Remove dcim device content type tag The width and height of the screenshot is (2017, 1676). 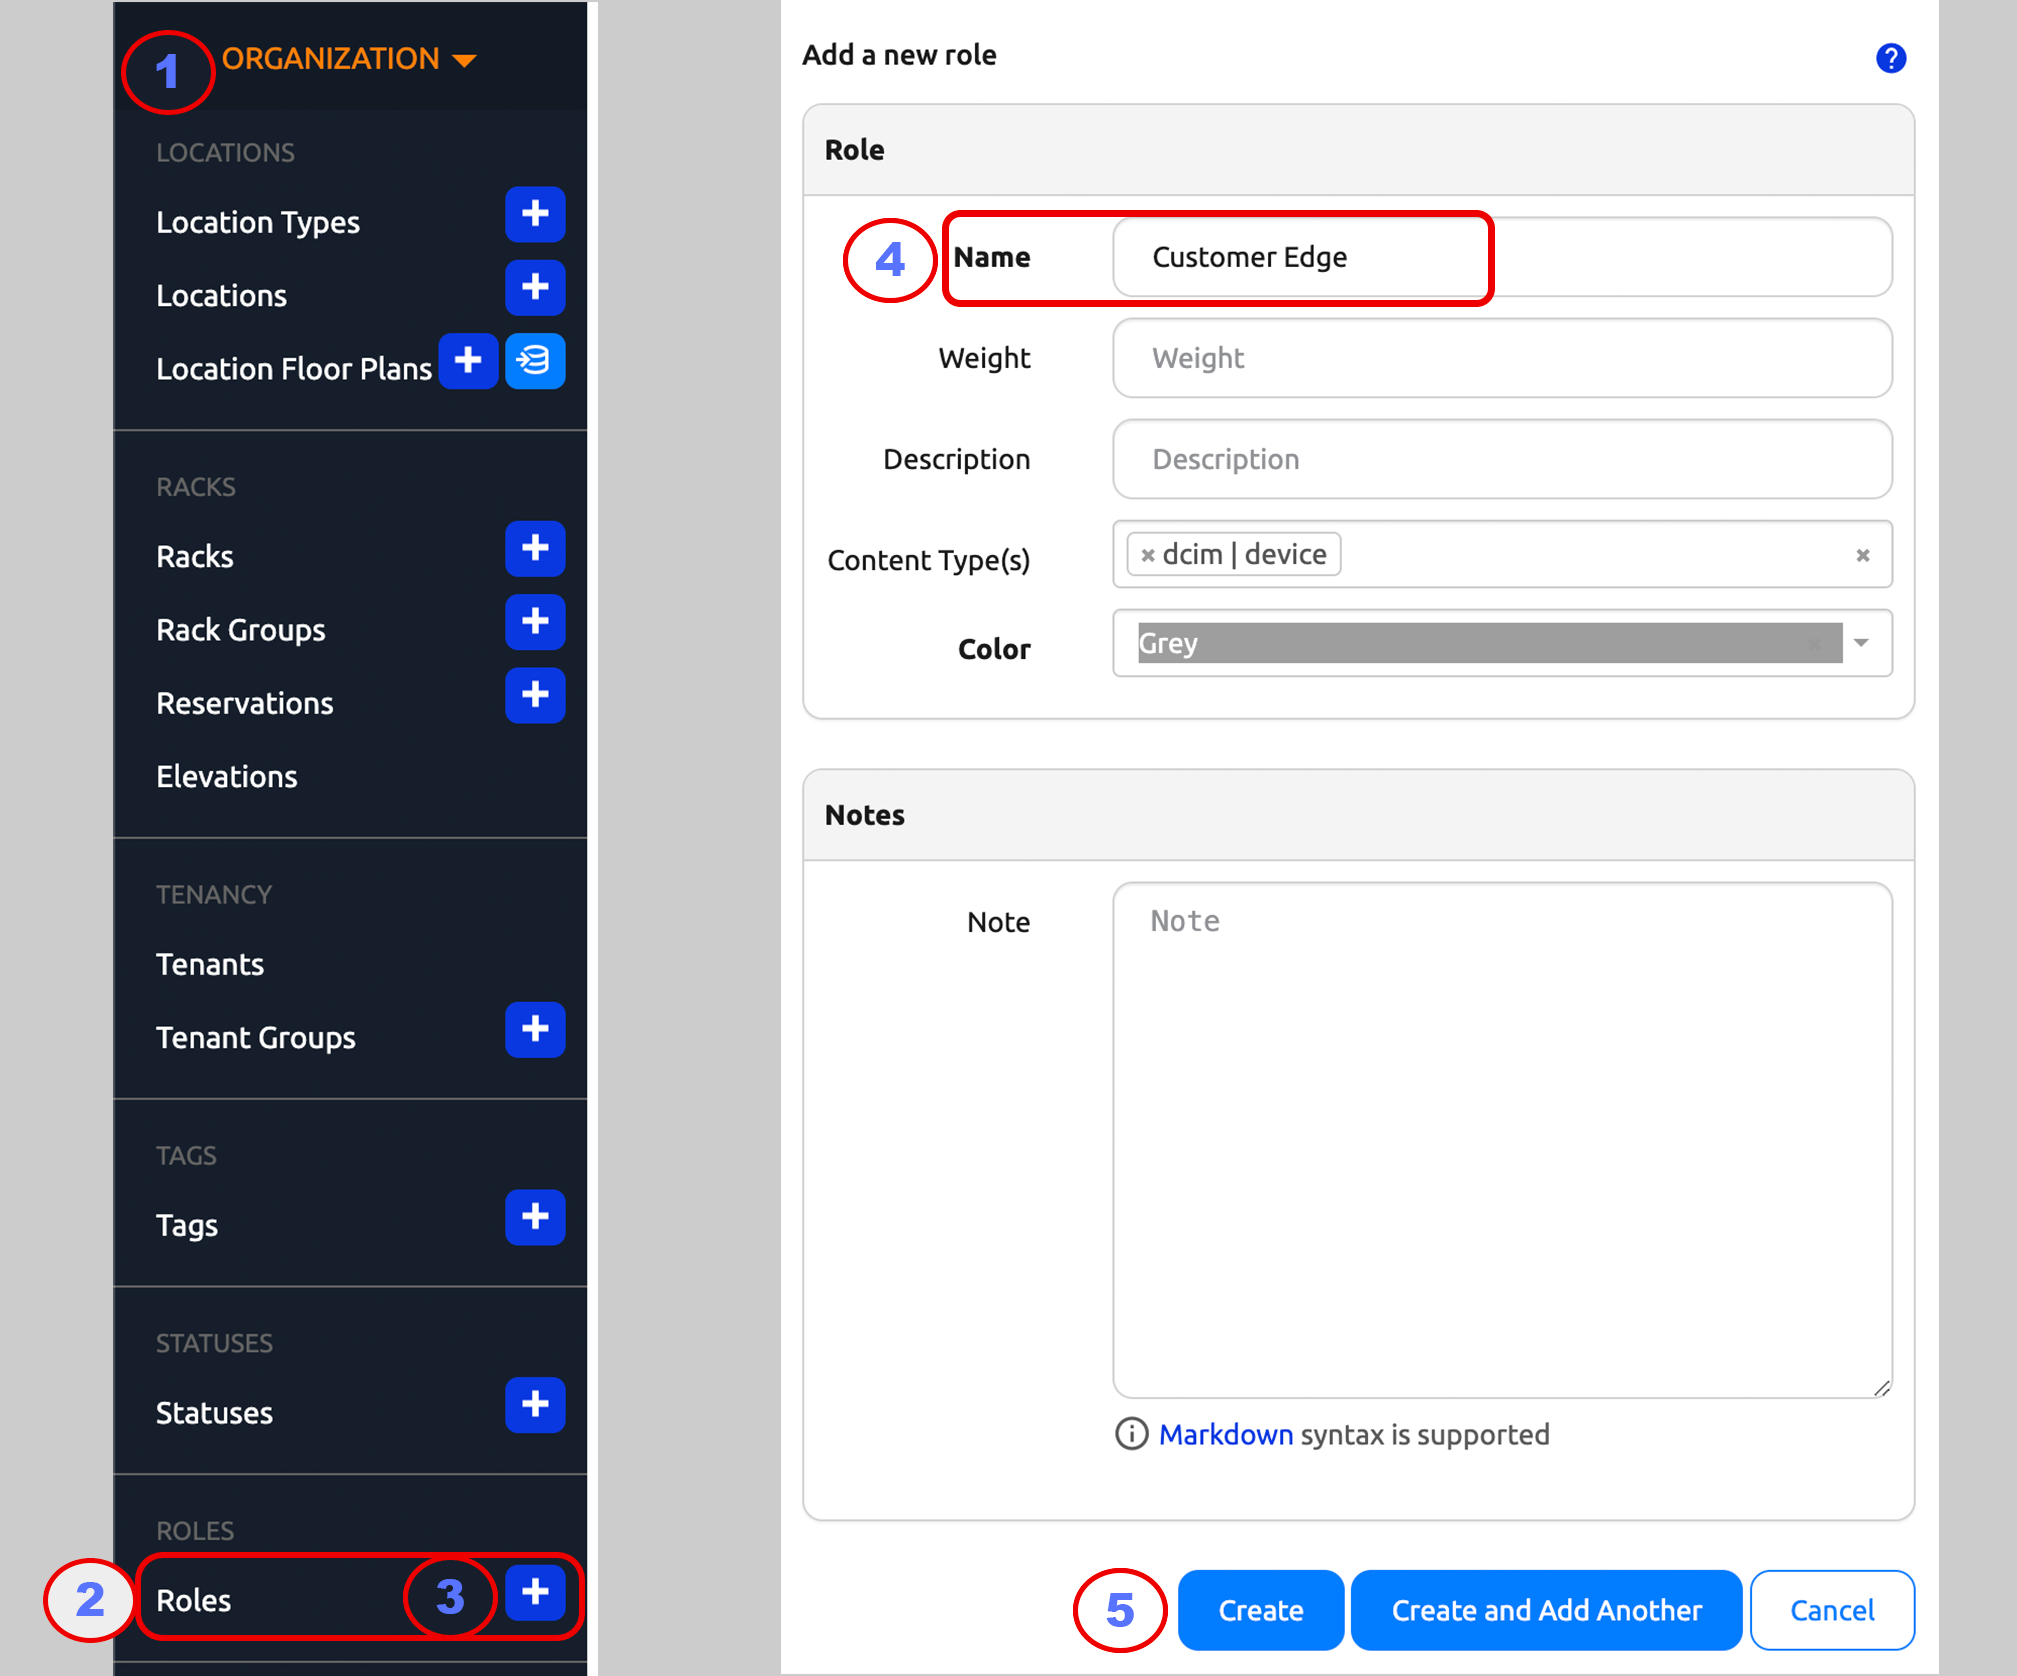(1146, 553)
